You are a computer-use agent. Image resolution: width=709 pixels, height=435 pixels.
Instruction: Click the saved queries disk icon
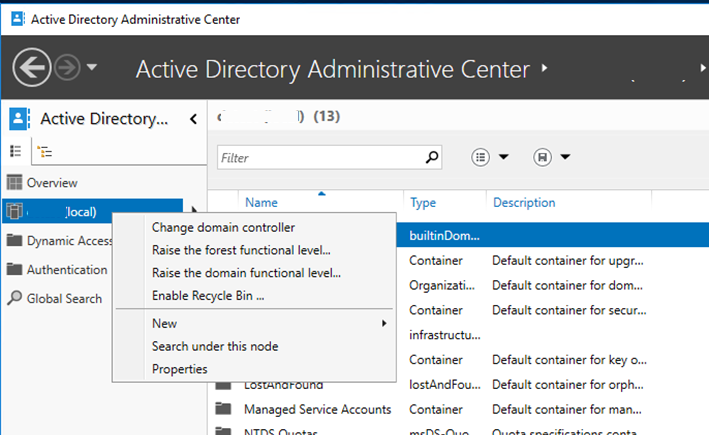542,157
